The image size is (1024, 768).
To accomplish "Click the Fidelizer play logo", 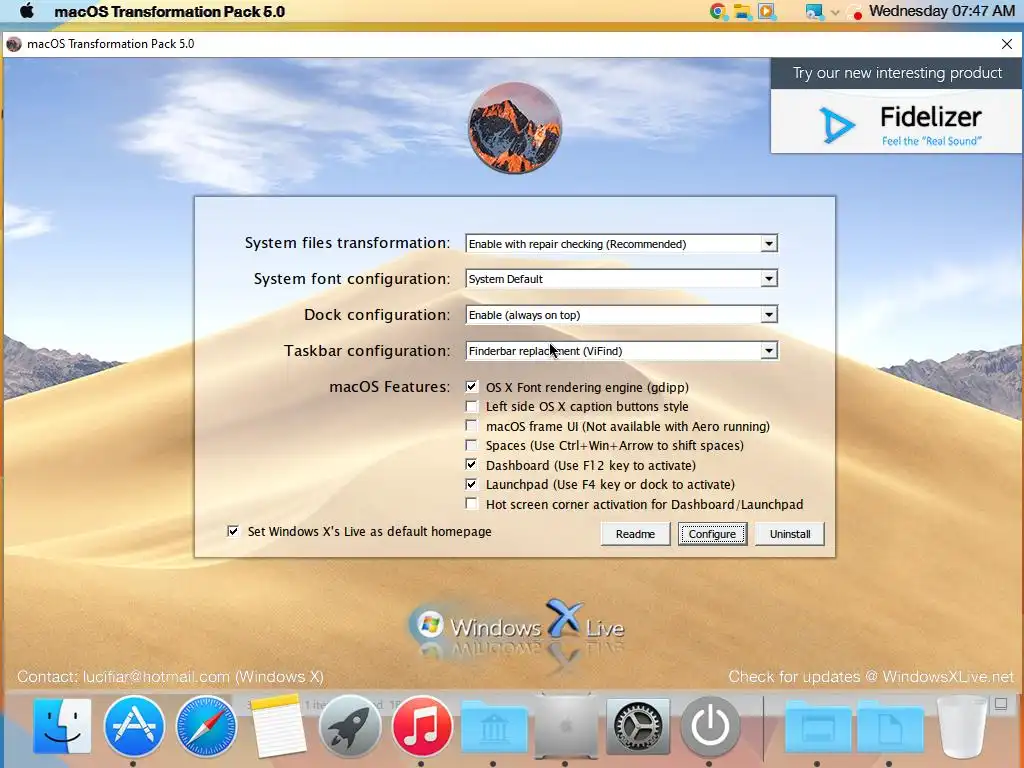I will click(837, 124).
